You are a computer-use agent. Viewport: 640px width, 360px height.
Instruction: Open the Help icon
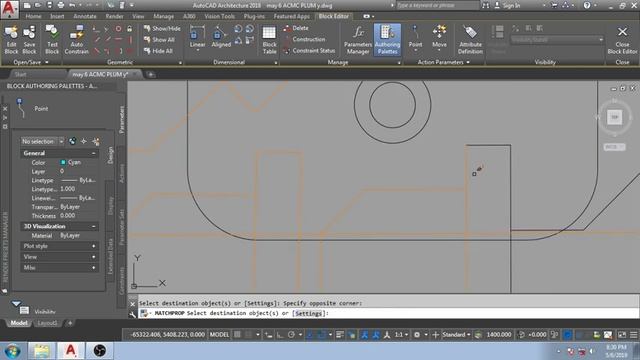tap(587, 5)
